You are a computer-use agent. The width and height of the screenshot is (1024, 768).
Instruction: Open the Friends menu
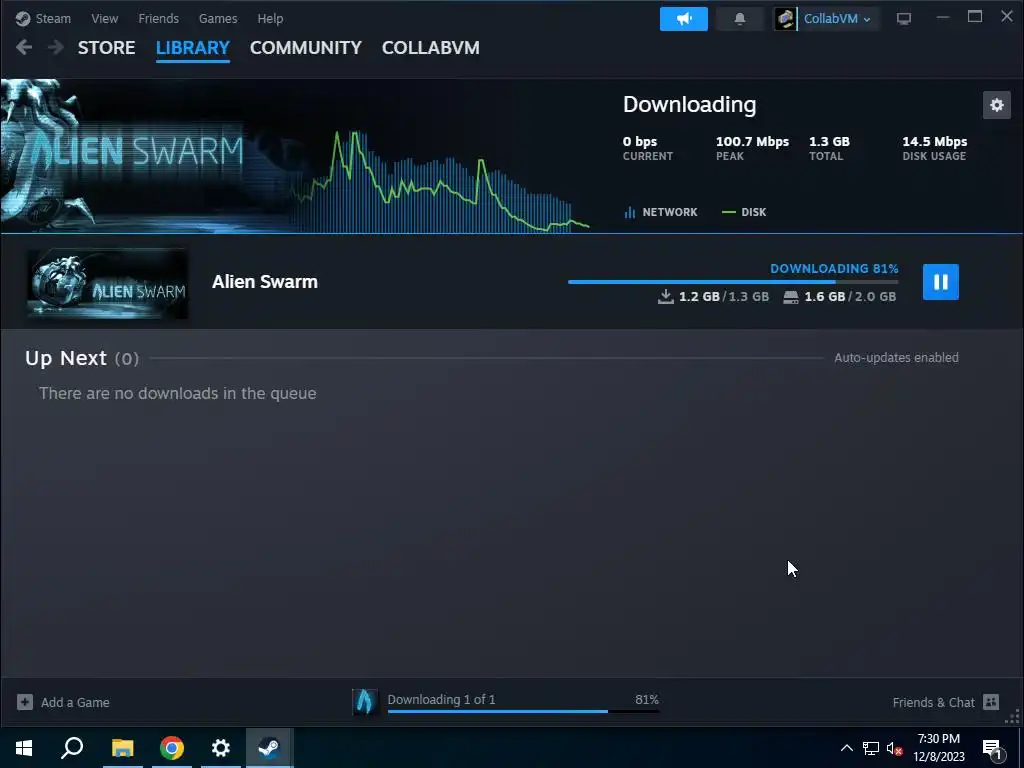pos(158,18)
